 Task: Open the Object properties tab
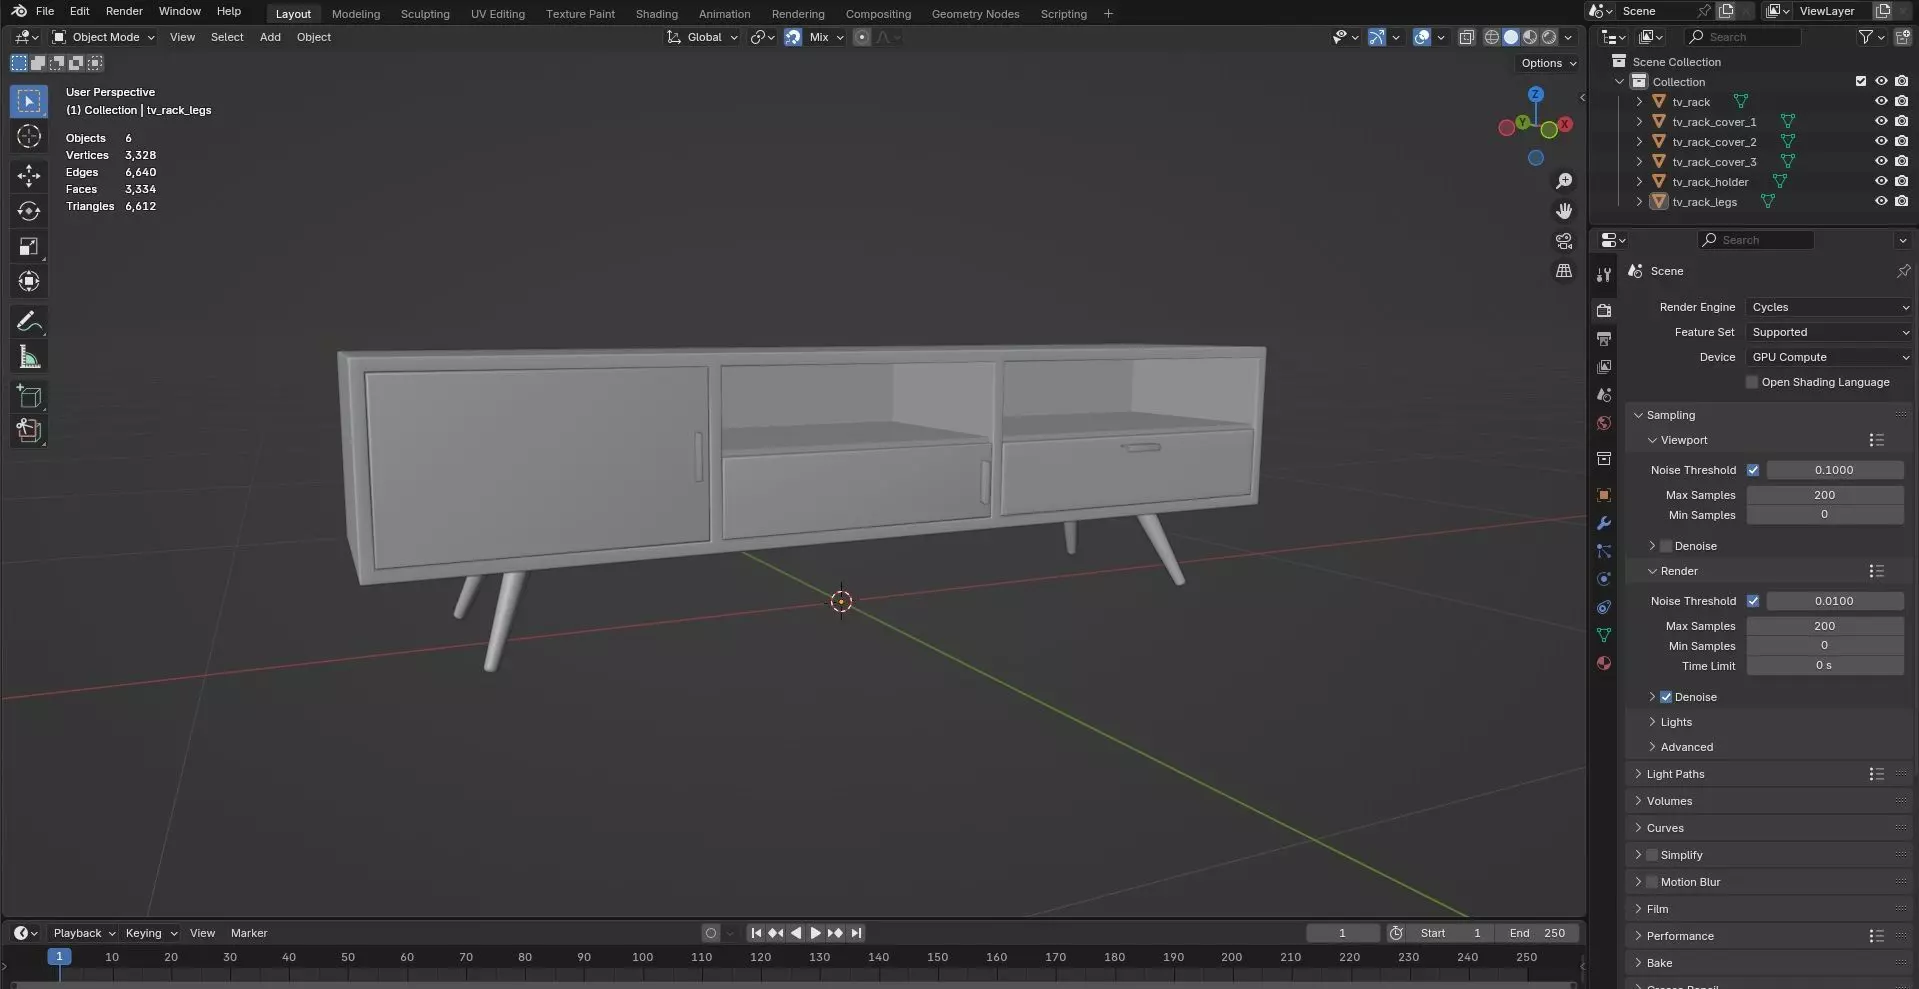click(1604, 495)
